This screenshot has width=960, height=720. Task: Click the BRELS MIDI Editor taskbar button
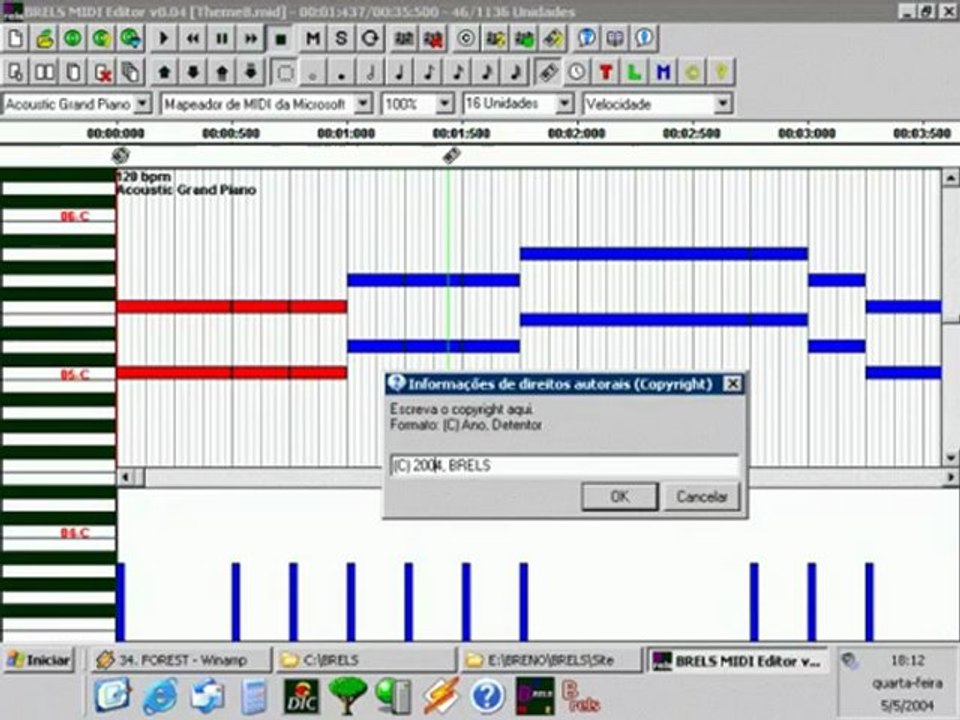click(x=737, y=660)
